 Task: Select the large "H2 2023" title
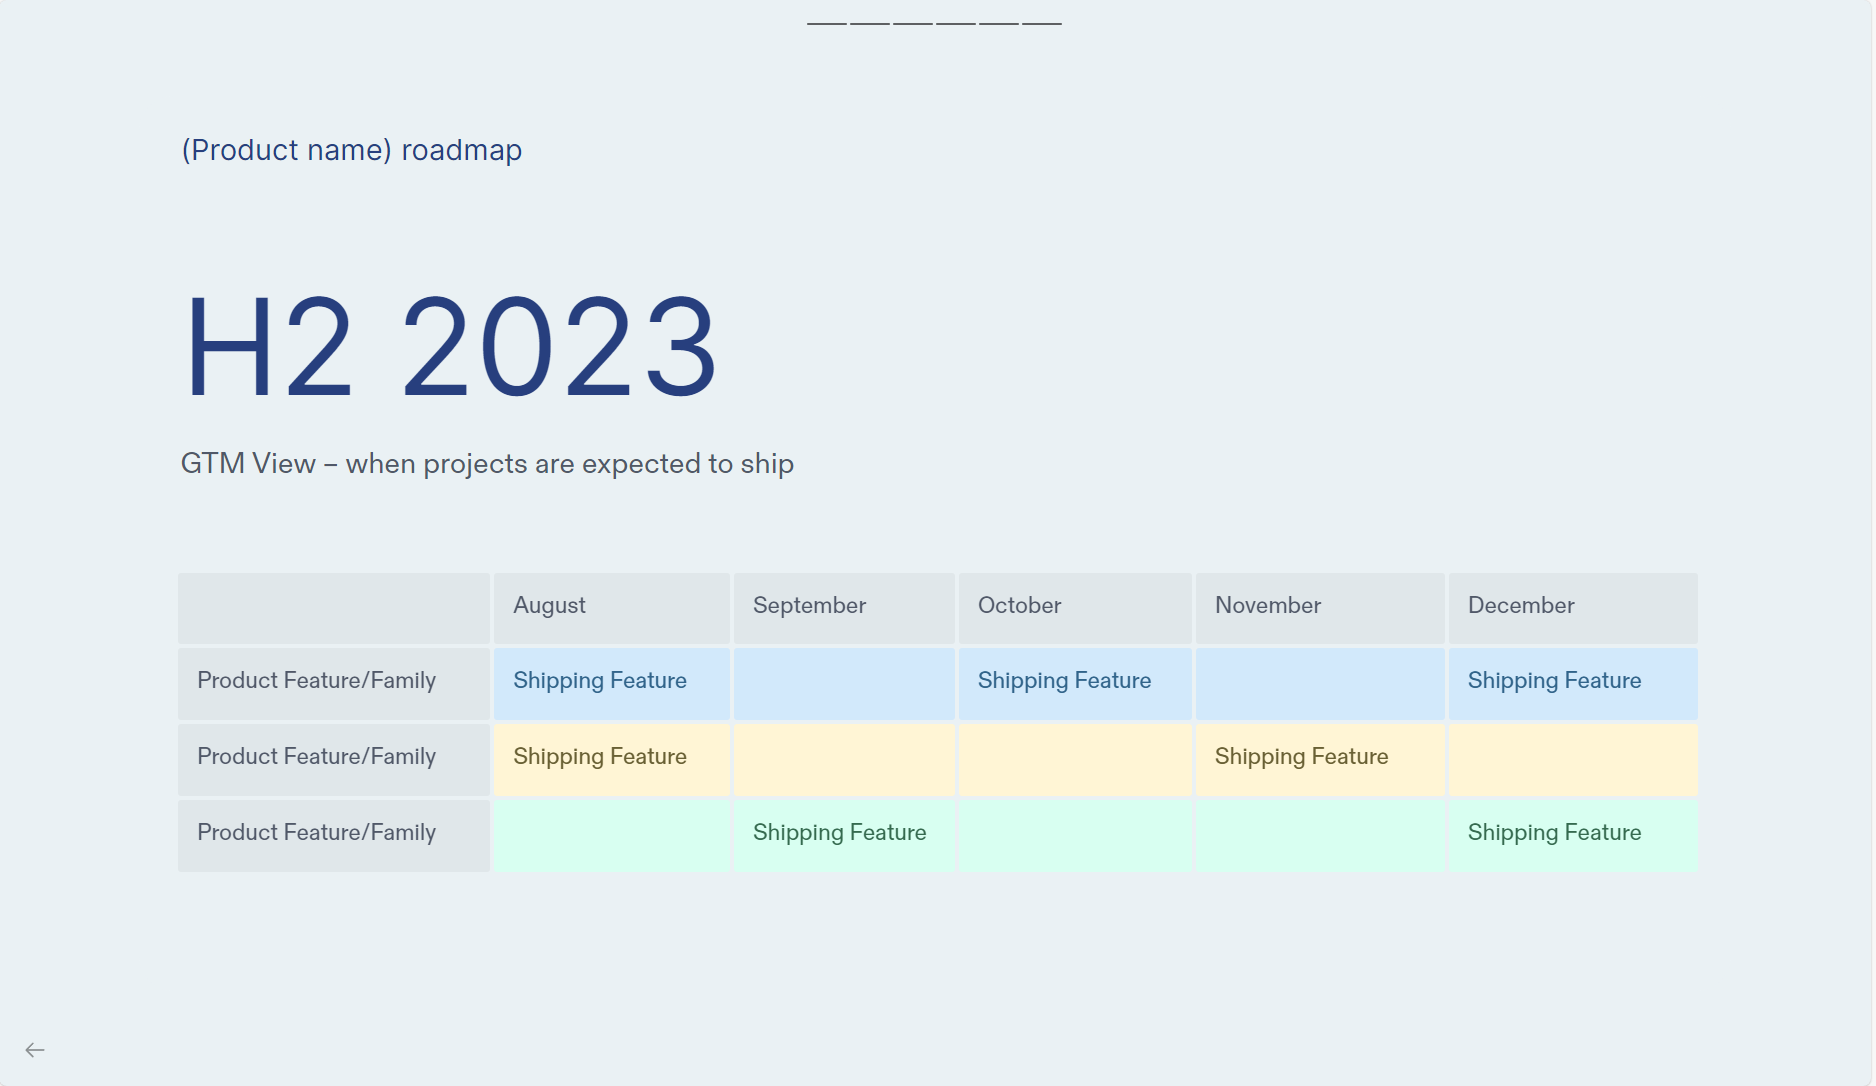[x=450, y=348]
